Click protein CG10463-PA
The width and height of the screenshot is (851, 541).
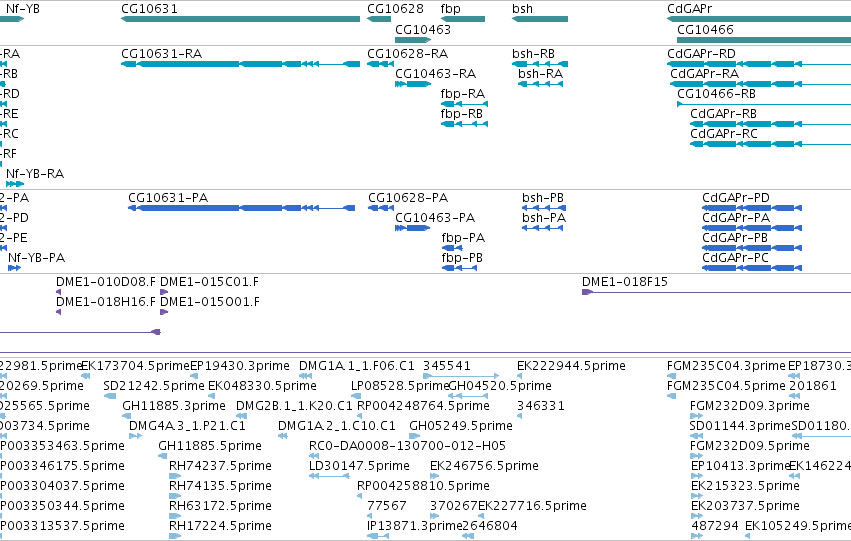point(413,228)
